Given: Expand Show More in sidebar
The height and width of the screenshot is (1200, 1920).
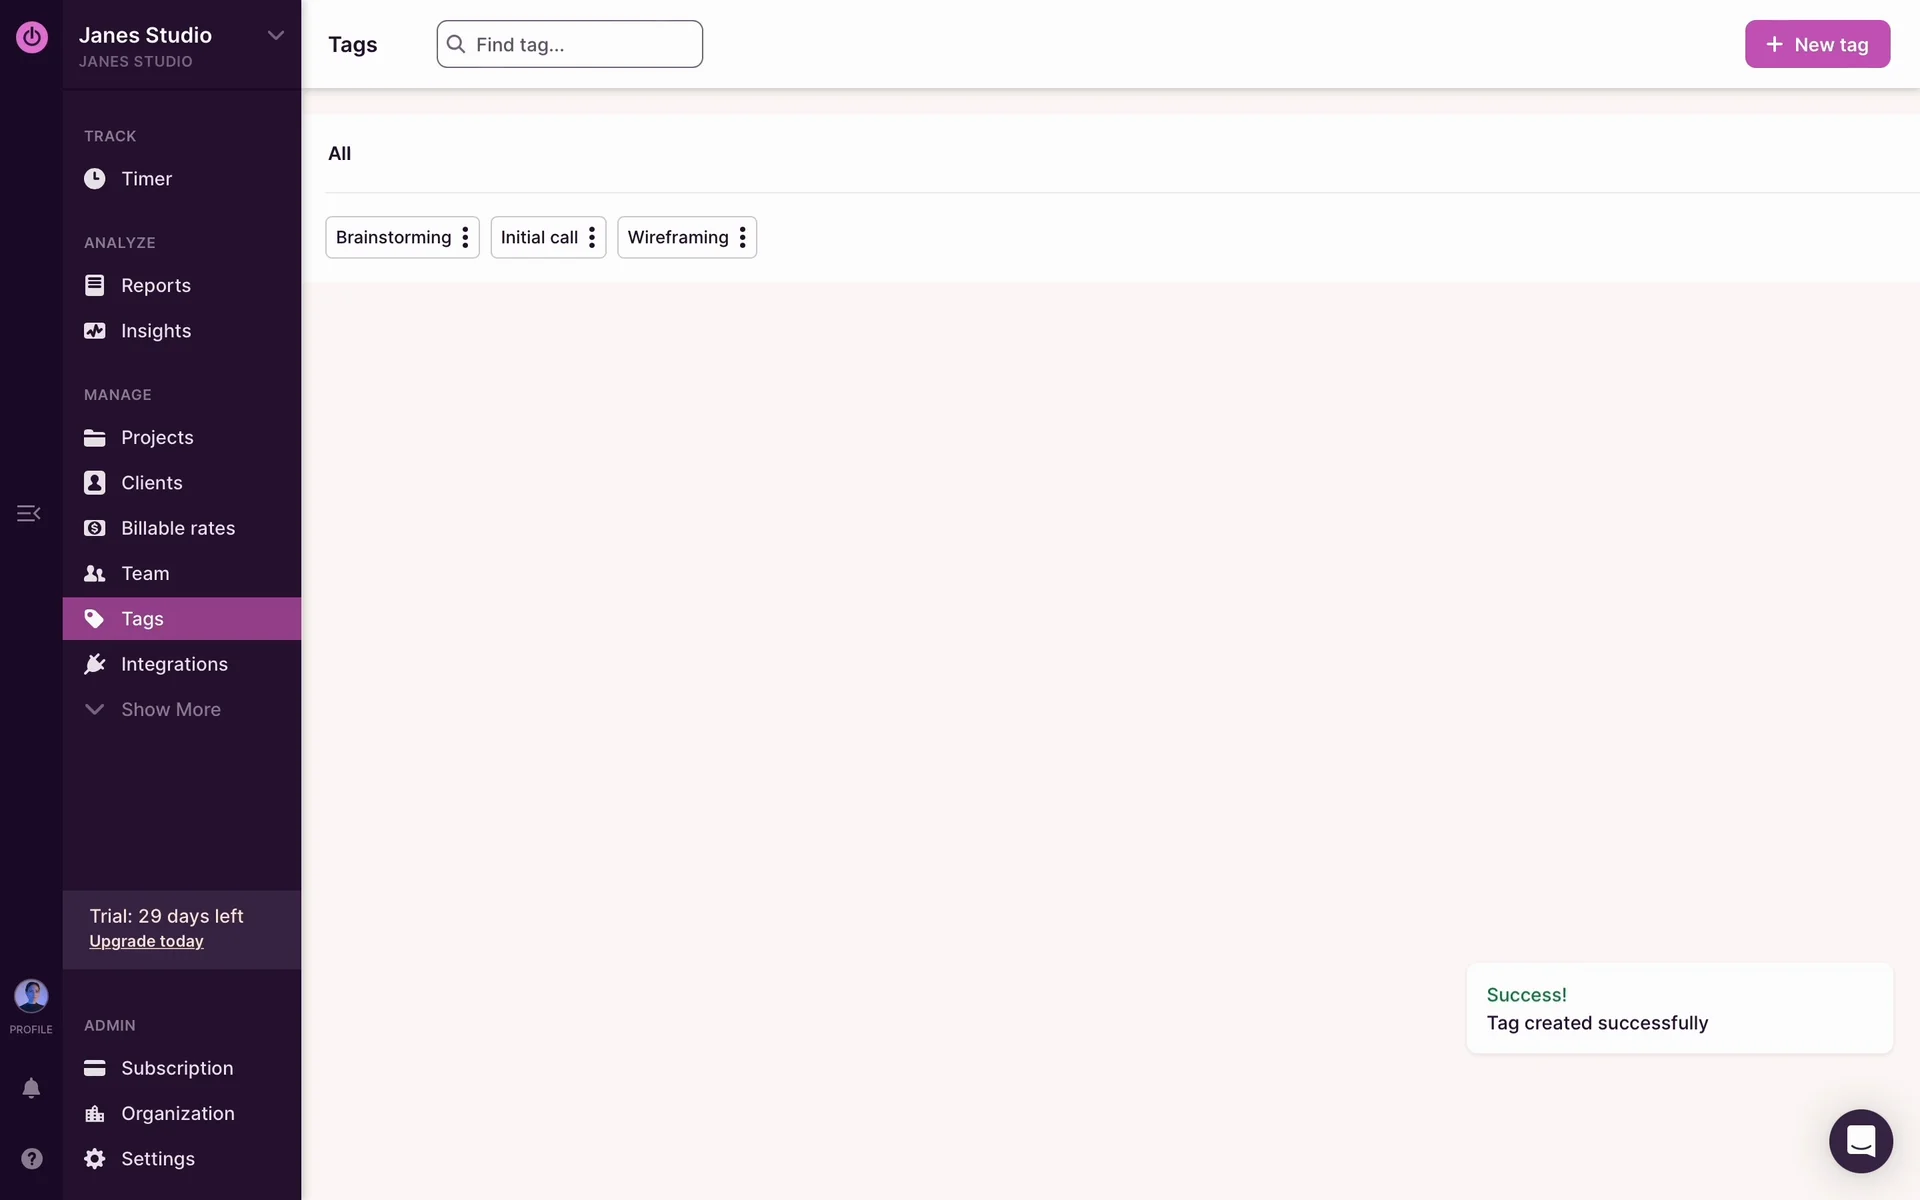Looking at the screenshot, I should (170, 710).
